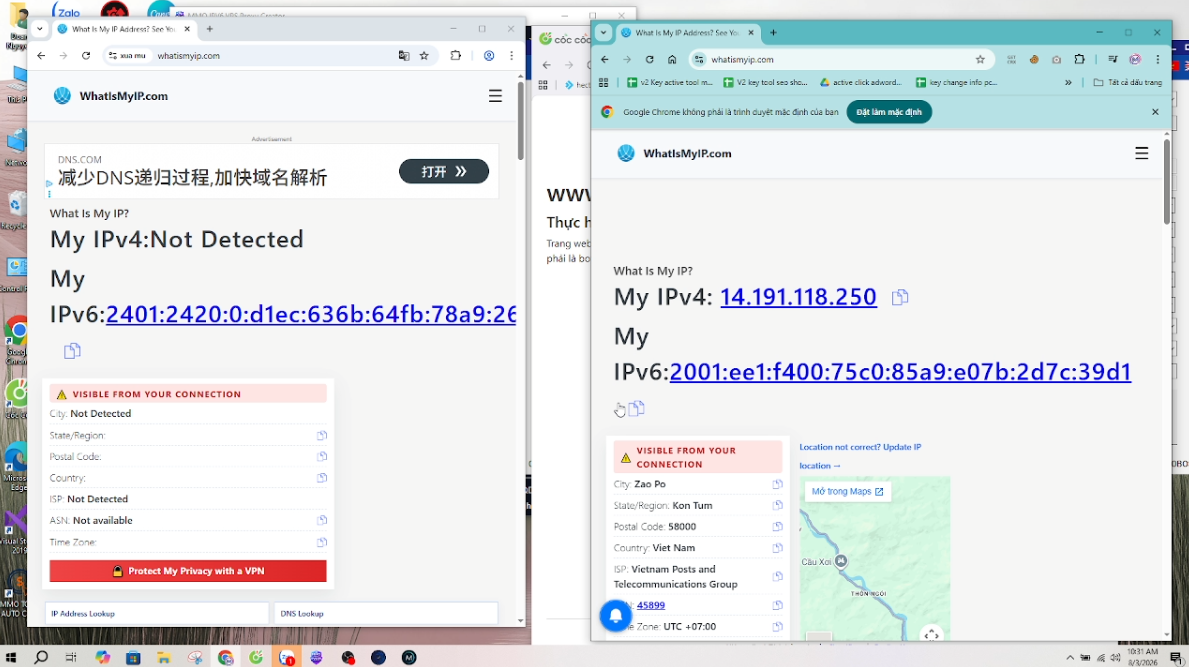This screenshot has width=1189, height=667.
Task: Click the blue notification bell icon
Action: [x=615, y=615]
